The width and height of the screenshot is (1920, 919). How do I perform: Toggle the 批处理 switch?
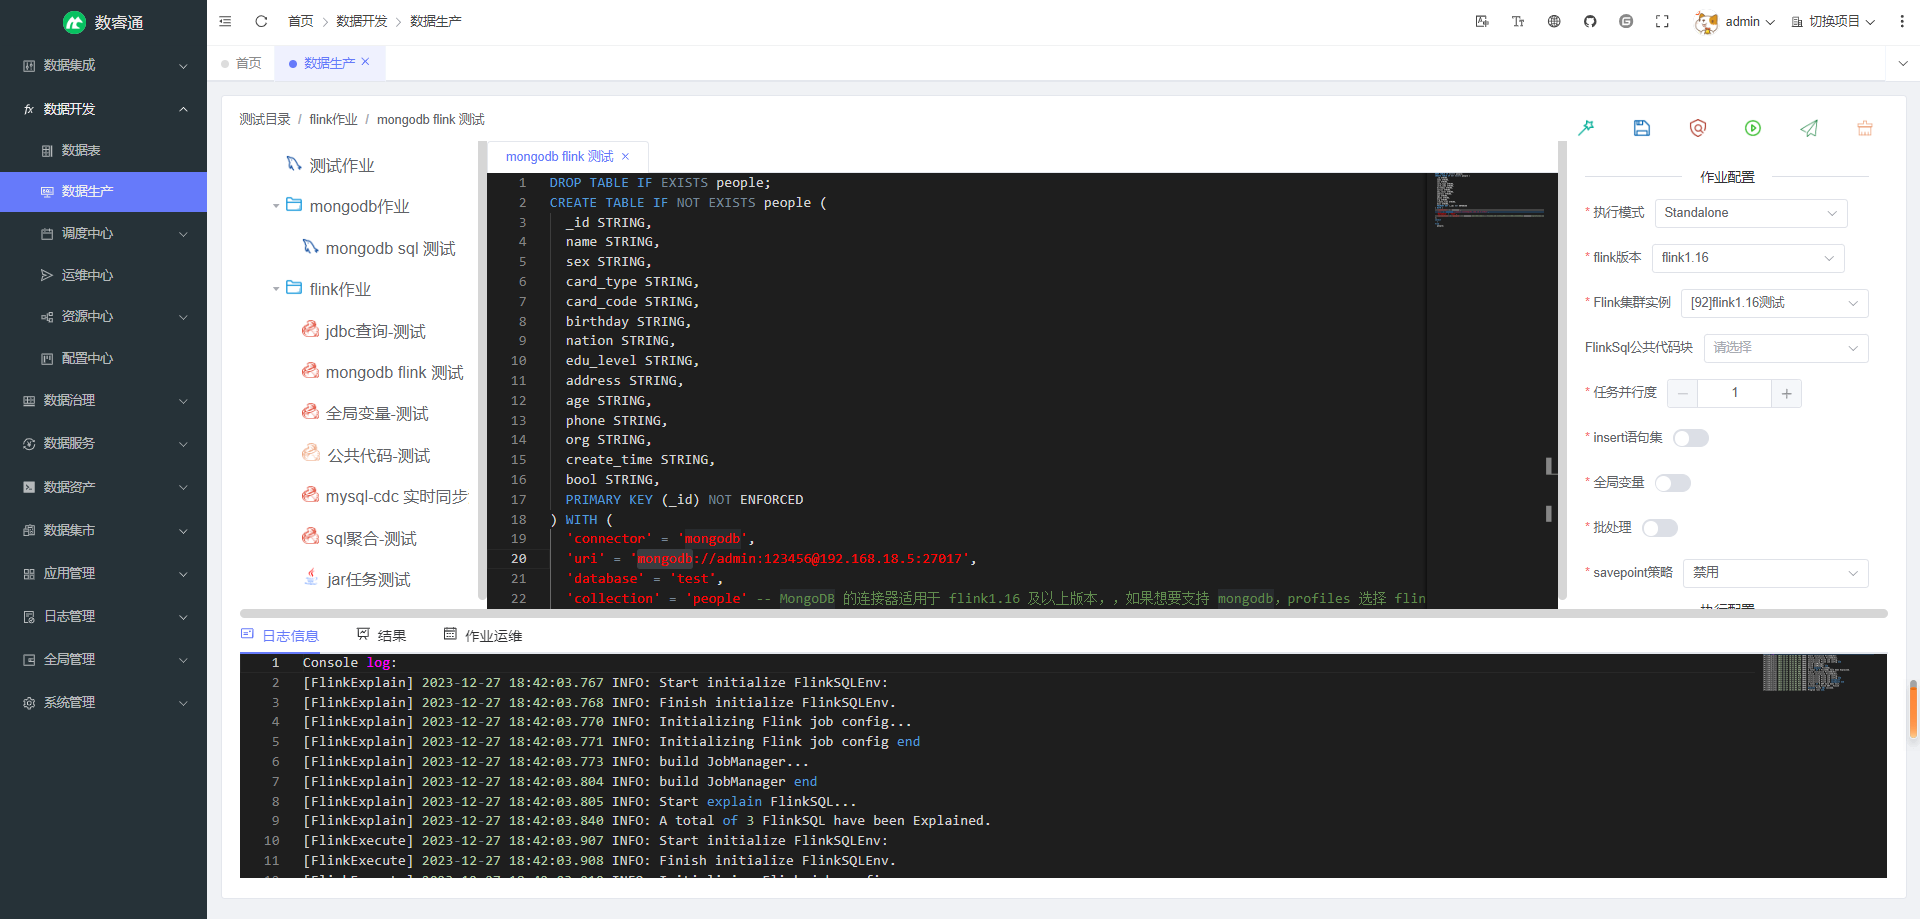1660,528
